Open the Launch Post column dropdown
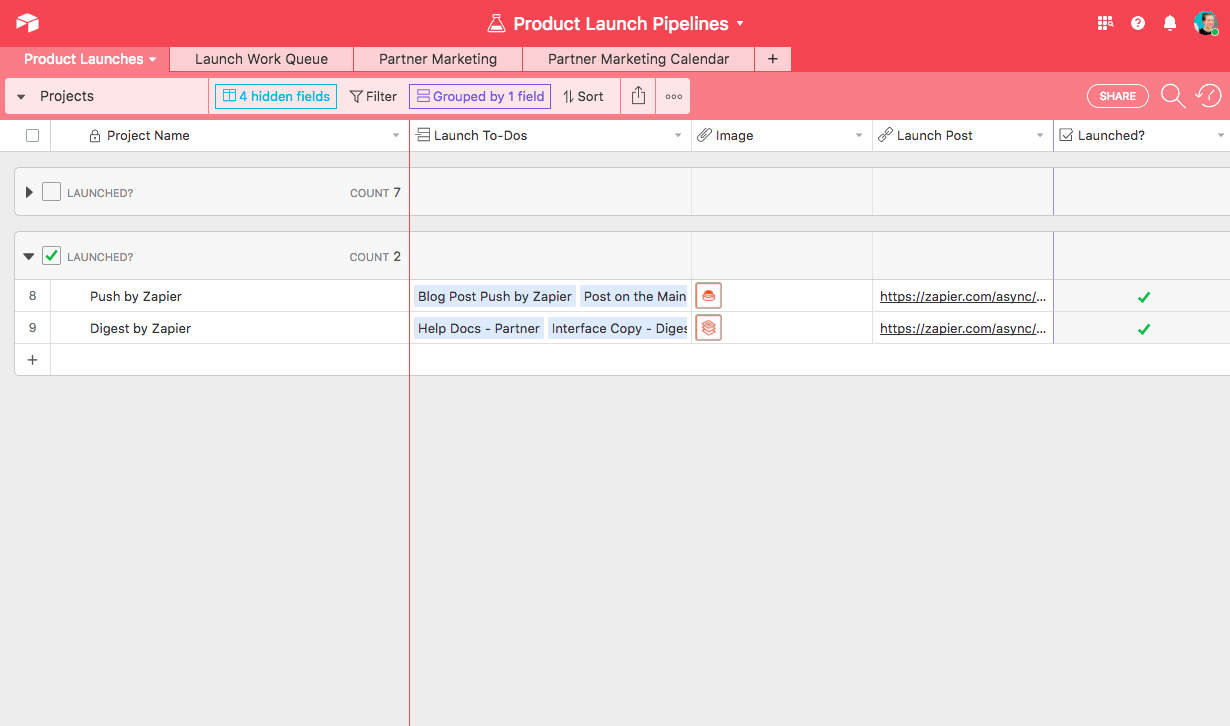The image size is (1230, 726). 1040,136
